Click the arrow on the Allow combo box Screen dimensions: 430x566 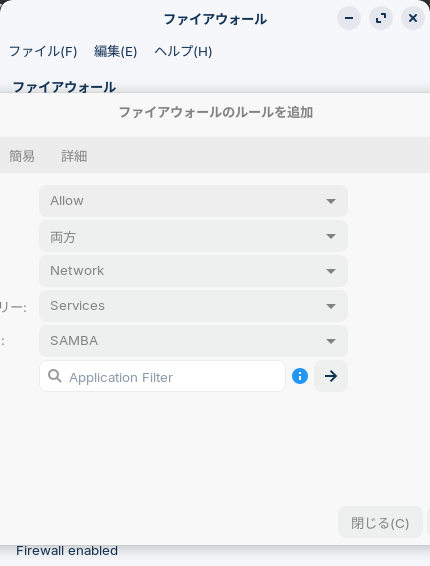click(331, 201)
